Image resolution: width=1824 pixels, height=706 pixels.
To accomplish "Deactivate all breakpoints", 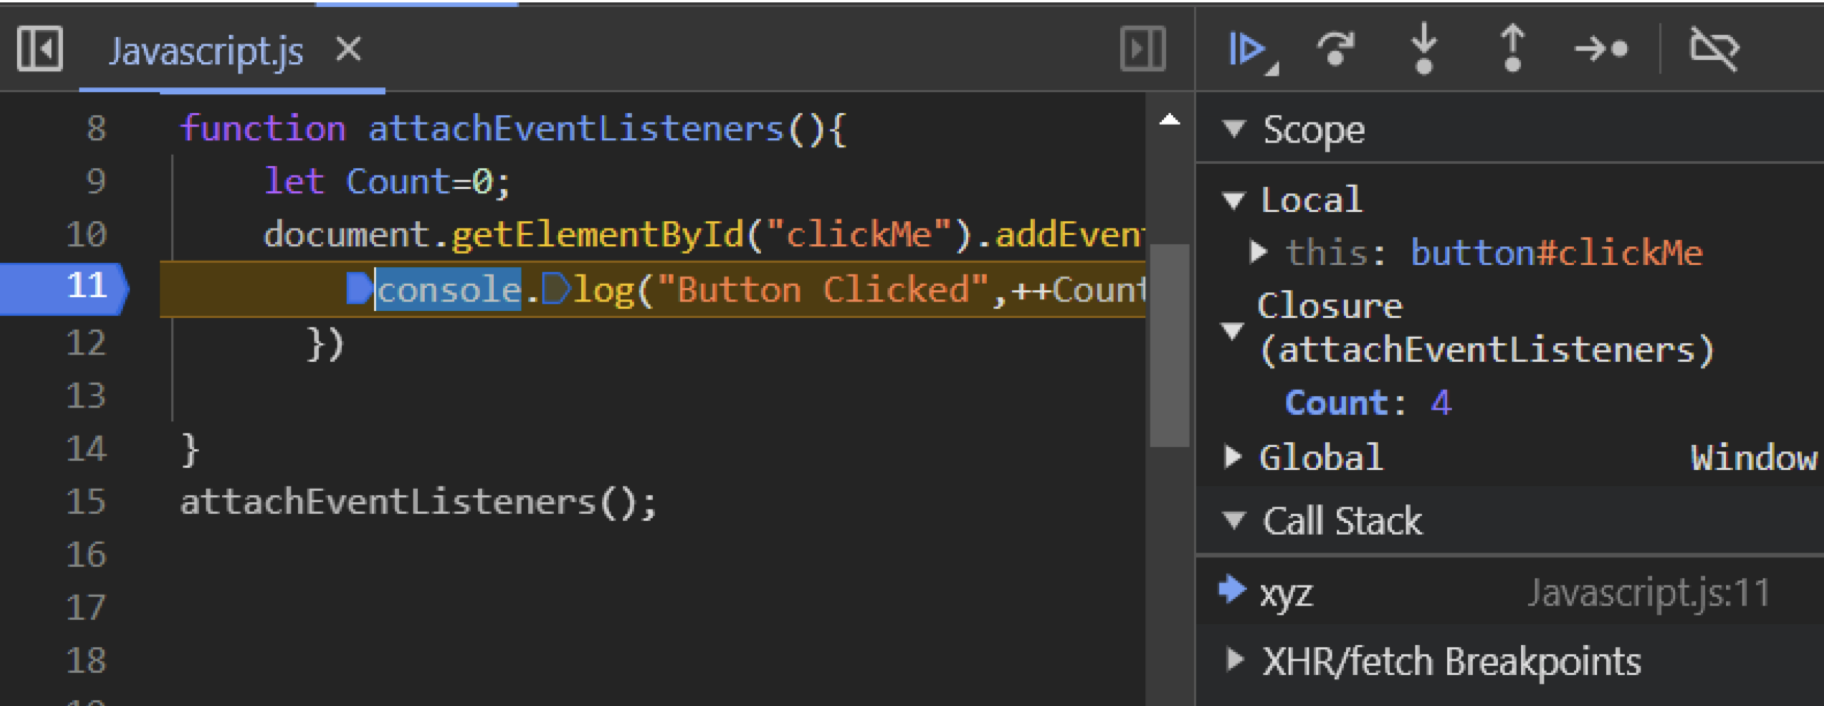I will click(x=1714, y=49).
